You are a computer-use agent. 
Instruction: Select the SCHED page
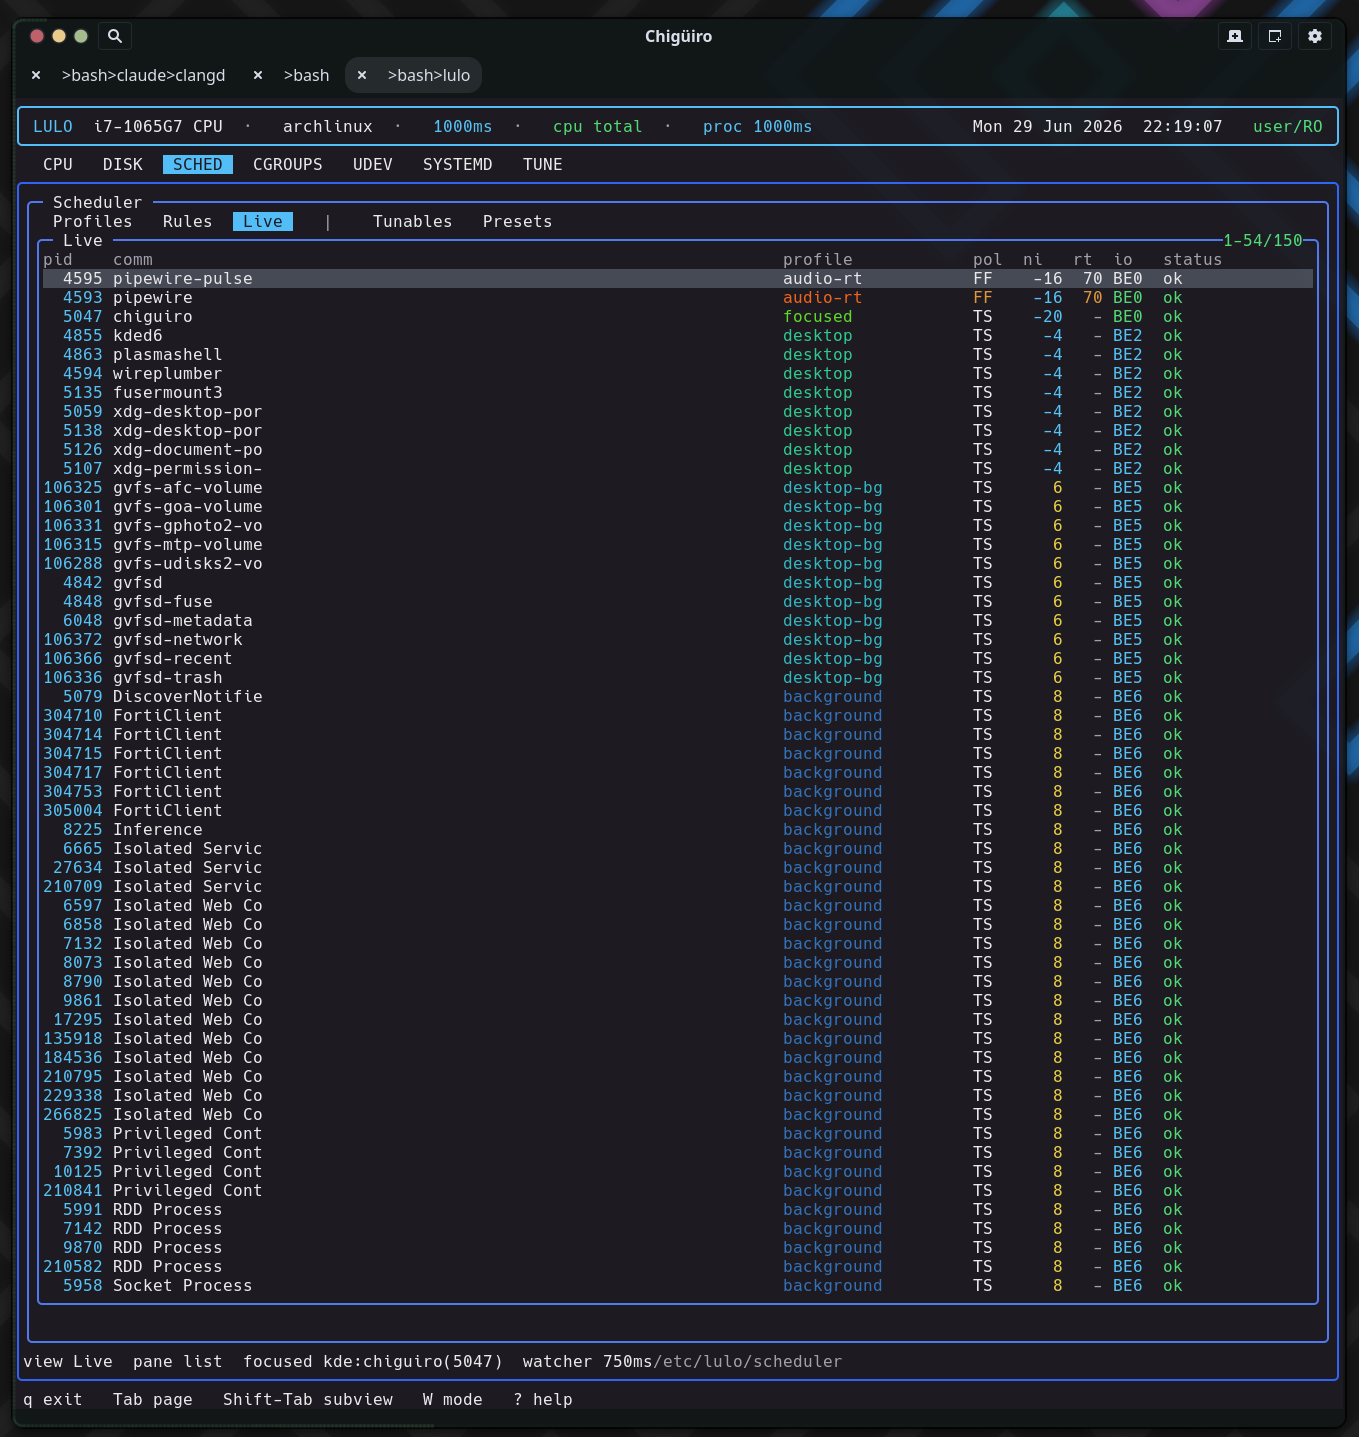[x=198, y=164]
